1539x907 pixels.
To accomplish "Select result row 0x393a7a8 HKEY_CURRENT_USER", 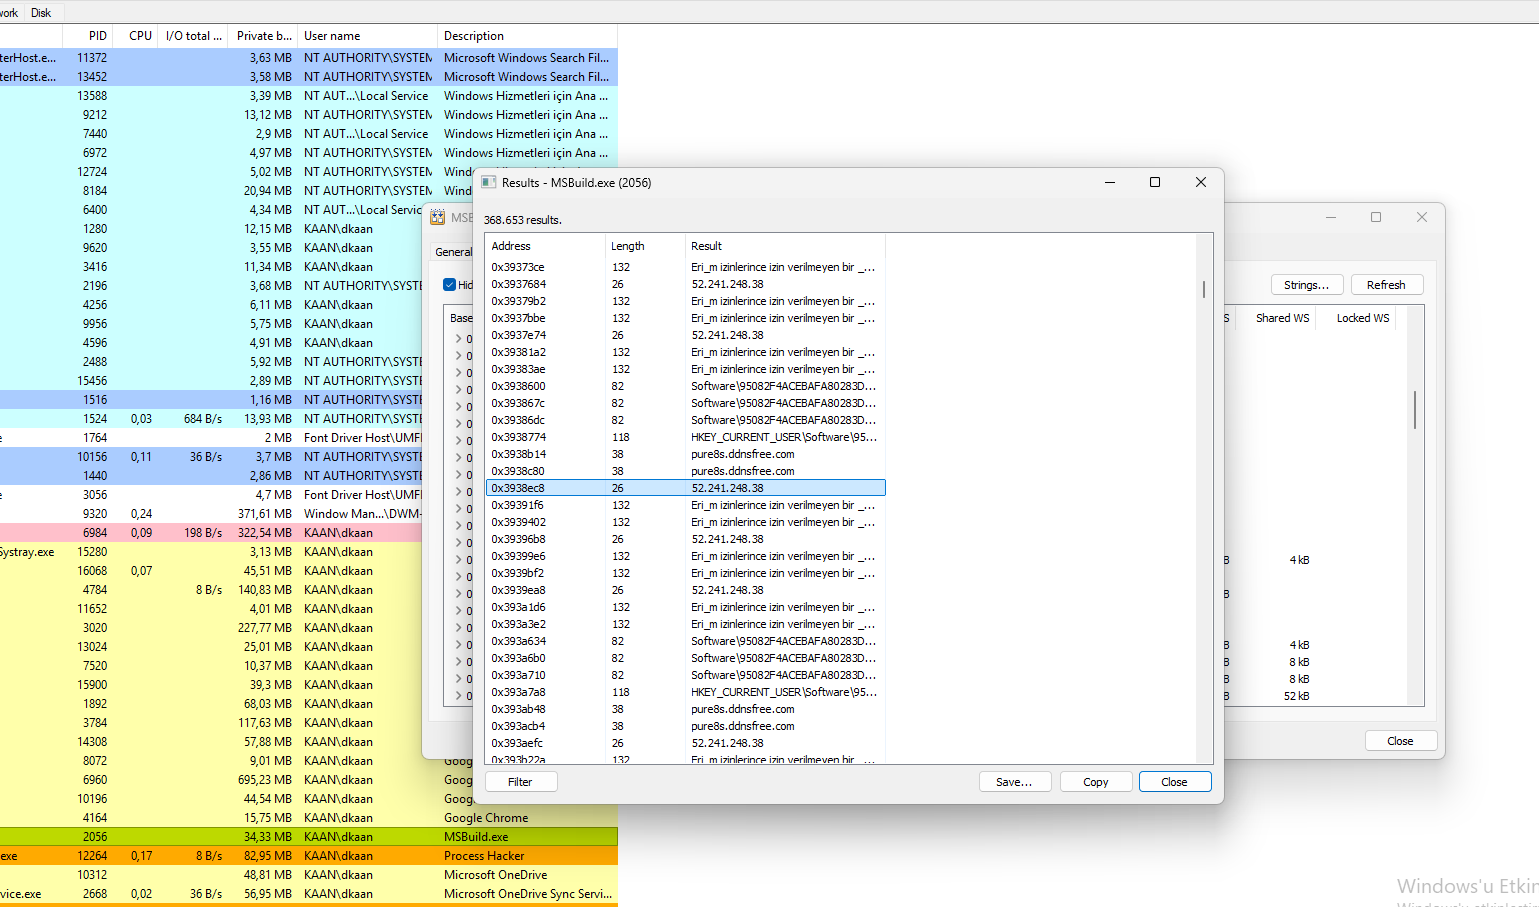I will pyautogui.click(x=685, y=692).
